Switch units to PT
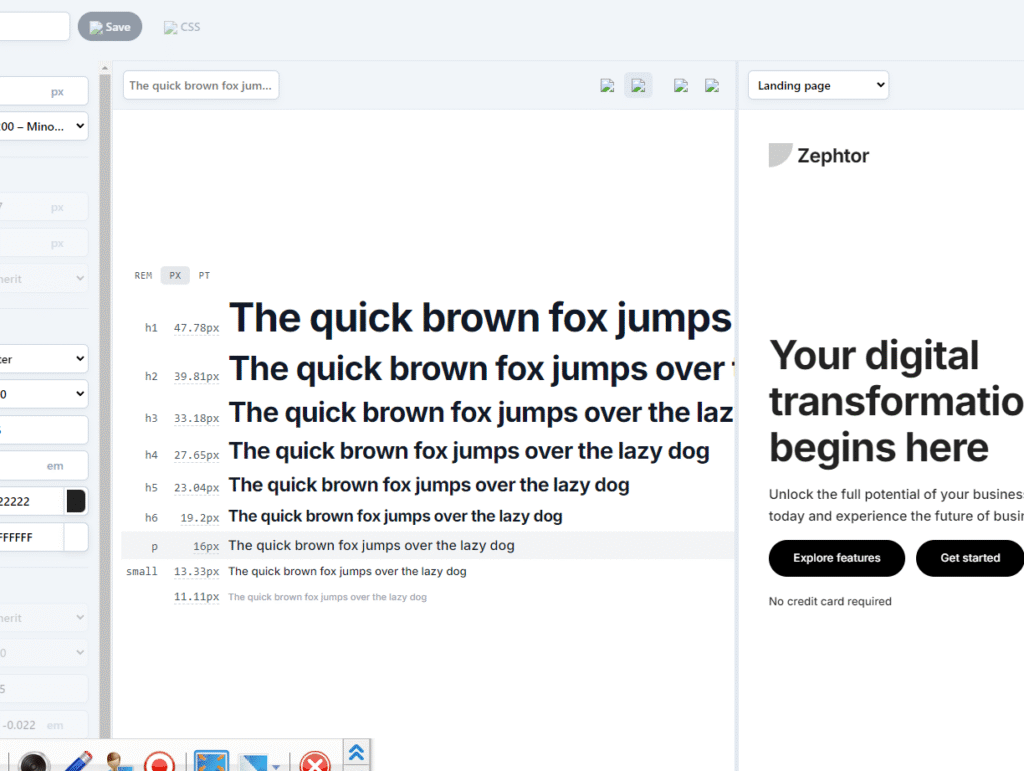1024x771 pixels. tap(204, 275)
